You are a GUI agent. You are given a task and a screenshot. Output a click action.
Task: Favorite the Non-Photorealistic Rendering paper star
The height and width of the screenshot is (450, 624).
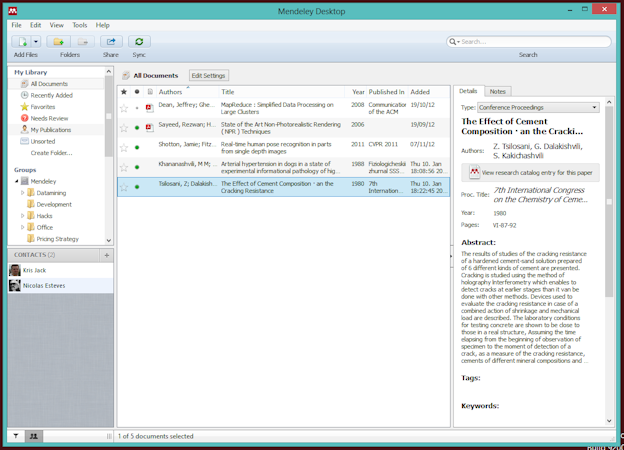[124, 128]
